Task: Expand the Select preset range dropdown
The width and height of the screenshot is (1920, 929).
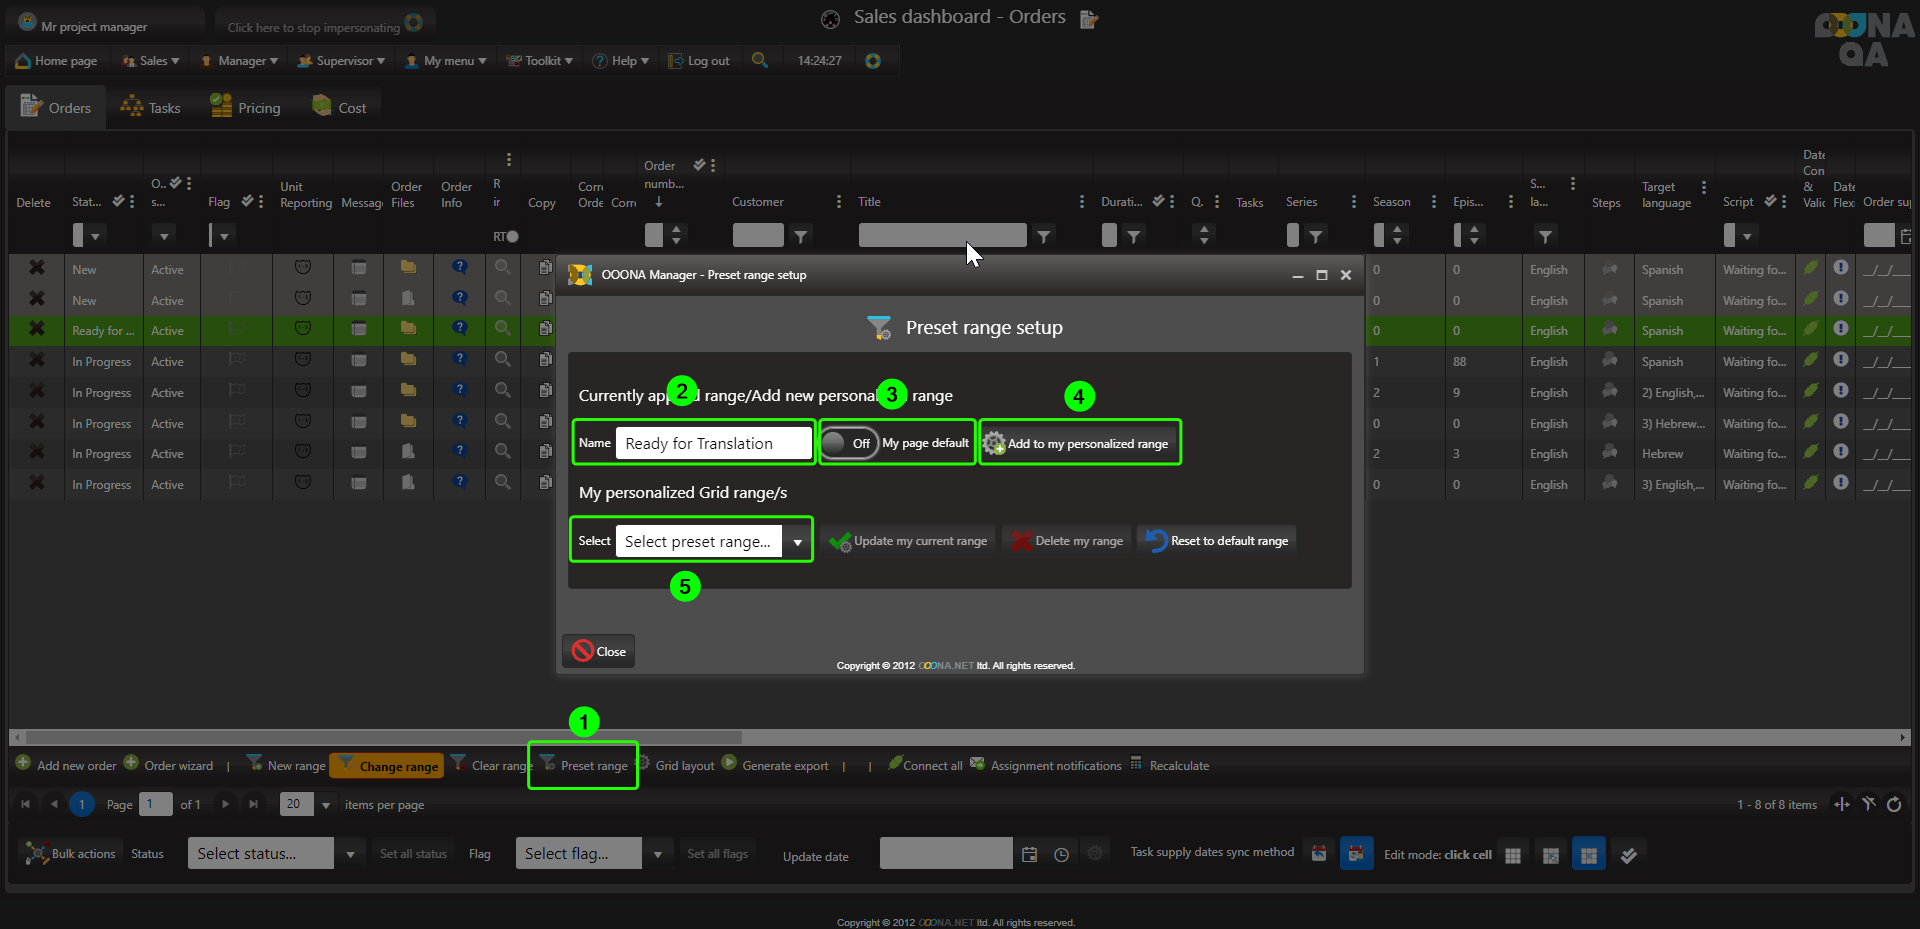Action: pos(797,542)
